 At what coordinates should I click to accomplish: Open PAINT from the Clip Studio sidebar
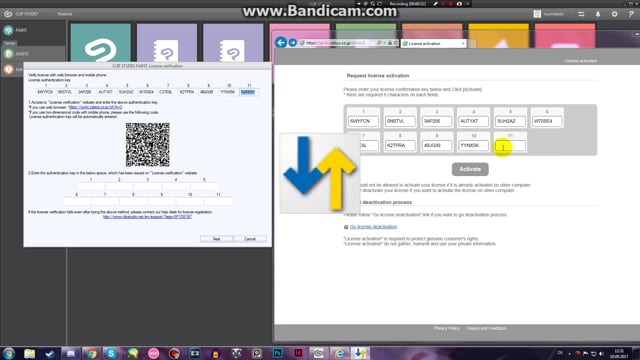tap(16, 30)
